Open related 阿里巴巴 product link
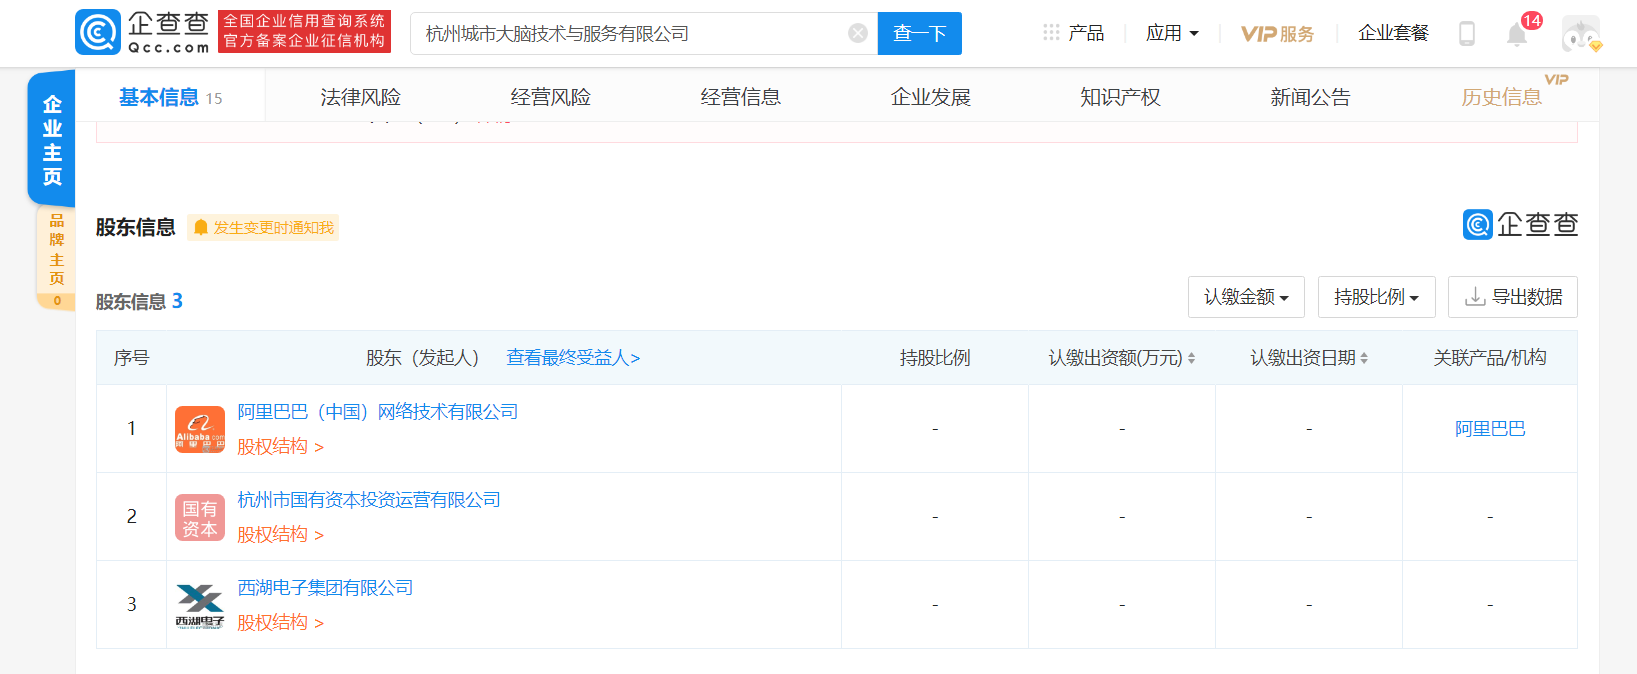 pyautogui.click(x=1490, y=429)
